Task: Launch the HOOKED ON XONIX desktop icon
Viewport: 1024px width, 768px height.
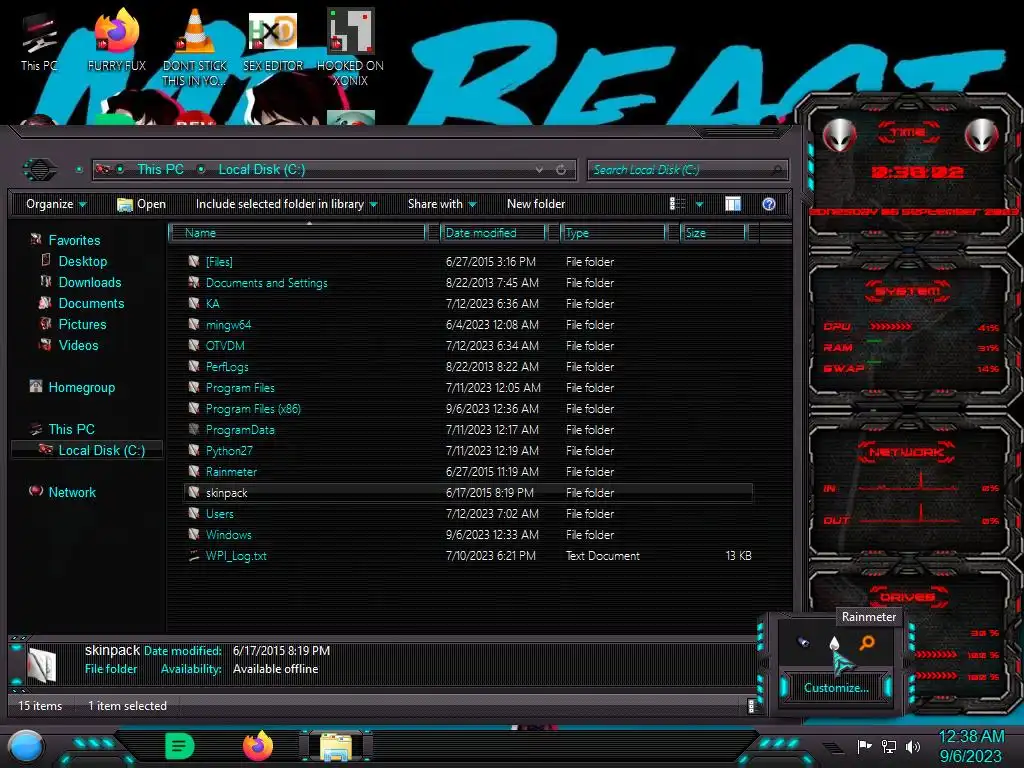Action: coord(350,47)
